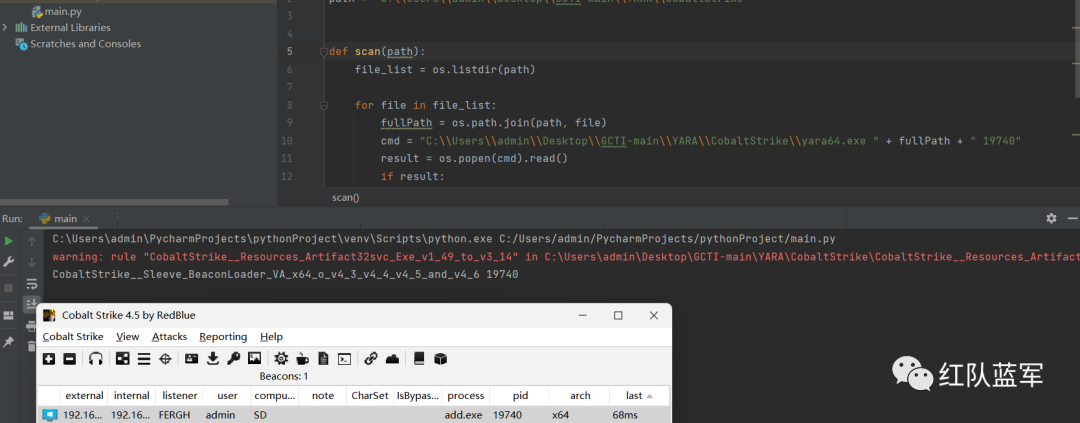Click scan() breadcrumb in editor
The width and height of the screenshot is (1080, 423).
(345, 198)
